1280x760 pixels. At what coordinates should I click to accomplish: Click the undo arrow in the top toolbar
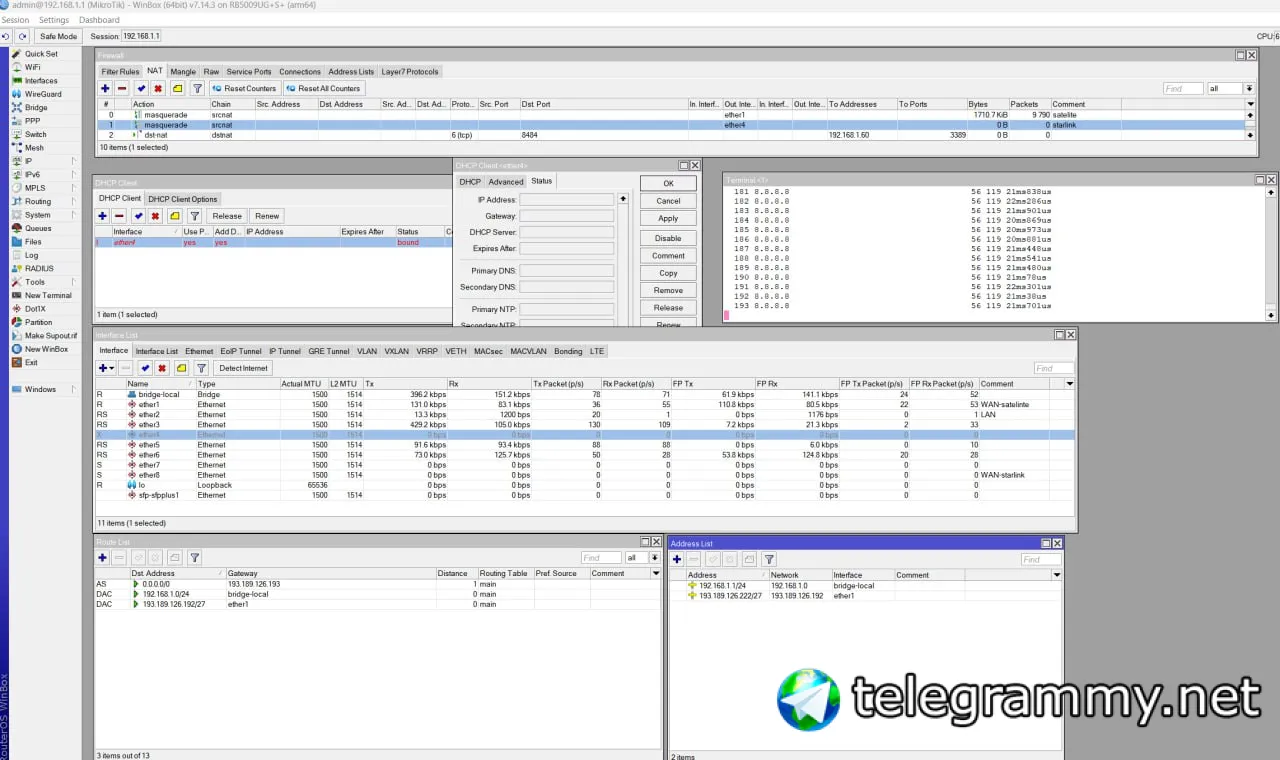pos(6,36)
